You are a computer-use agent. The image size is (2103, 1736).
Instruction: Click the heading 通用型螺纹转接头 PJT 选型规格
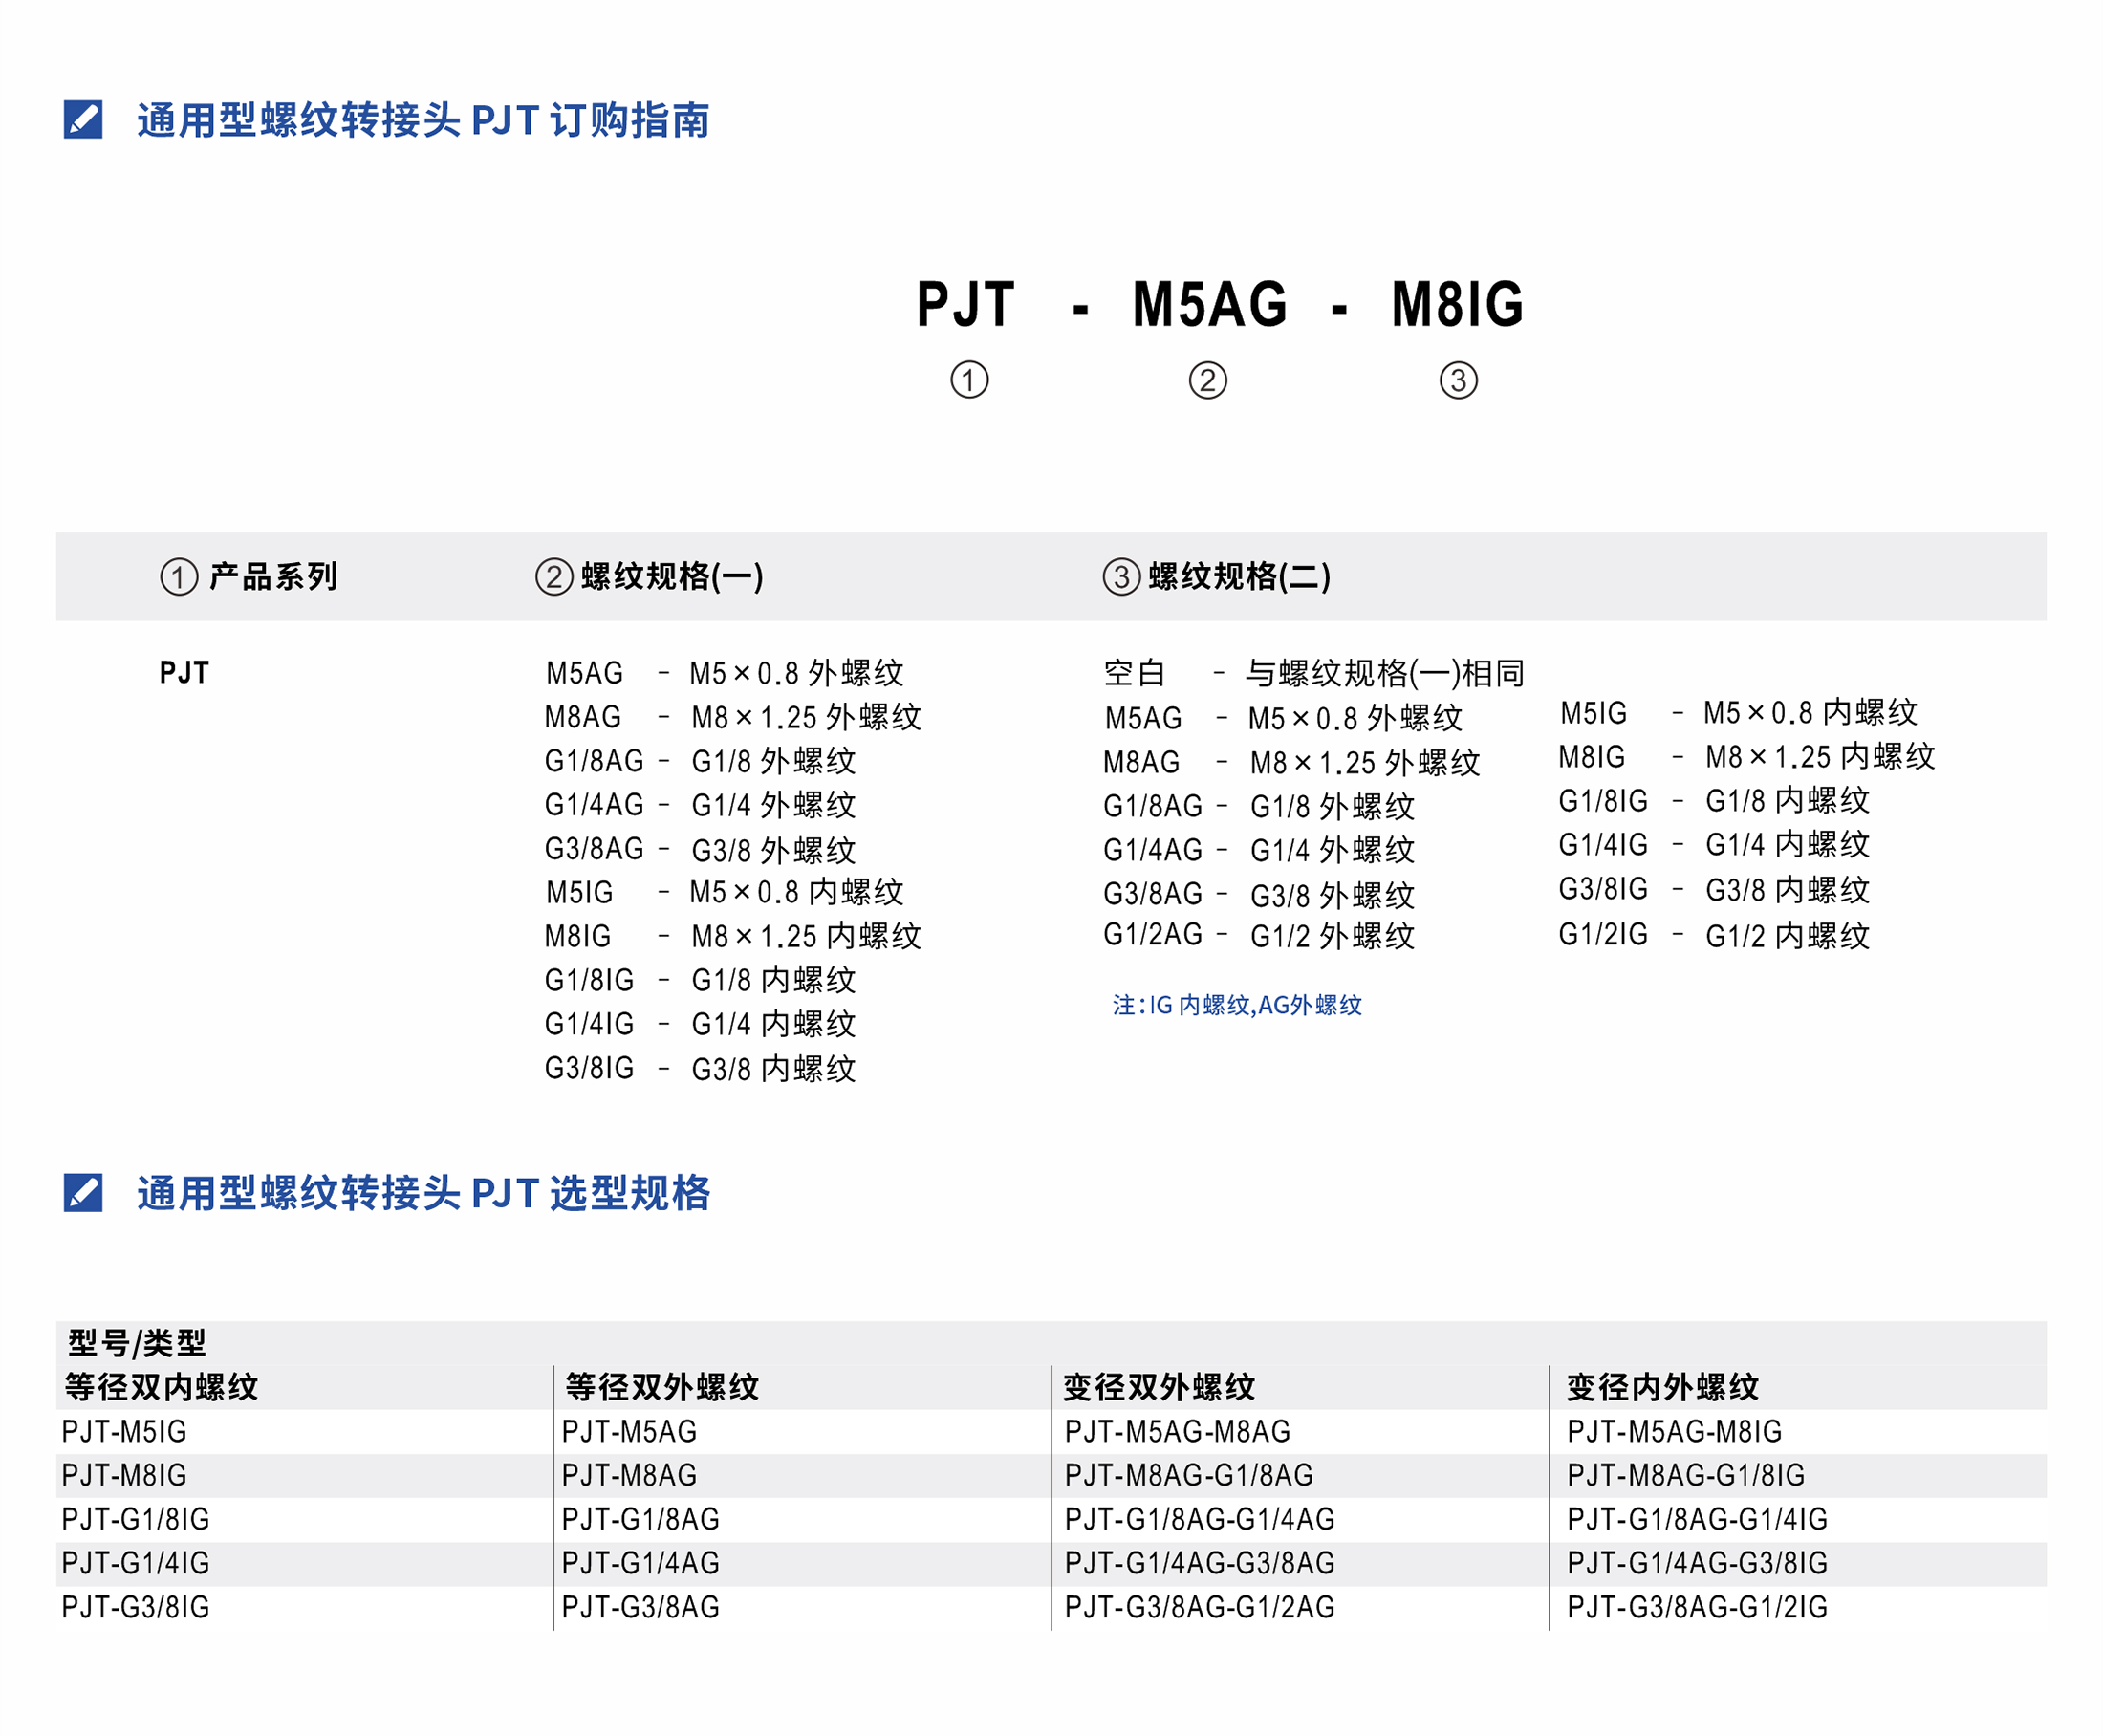point(423,1192)
